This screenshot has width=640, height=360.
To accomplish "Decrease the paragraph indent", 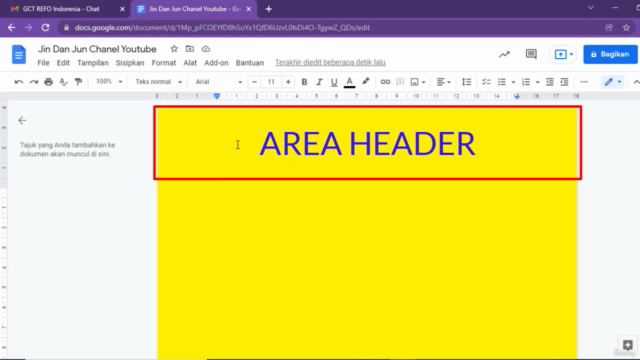I will pyautogui.click(x=549, y=82).
